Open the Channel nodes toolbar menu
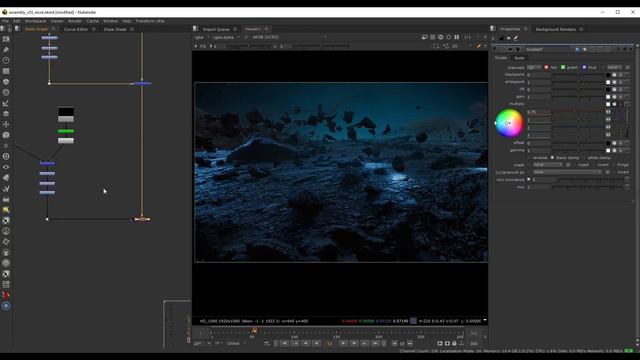The width and height of the screenshot is (640, 360). coord(6,71)
